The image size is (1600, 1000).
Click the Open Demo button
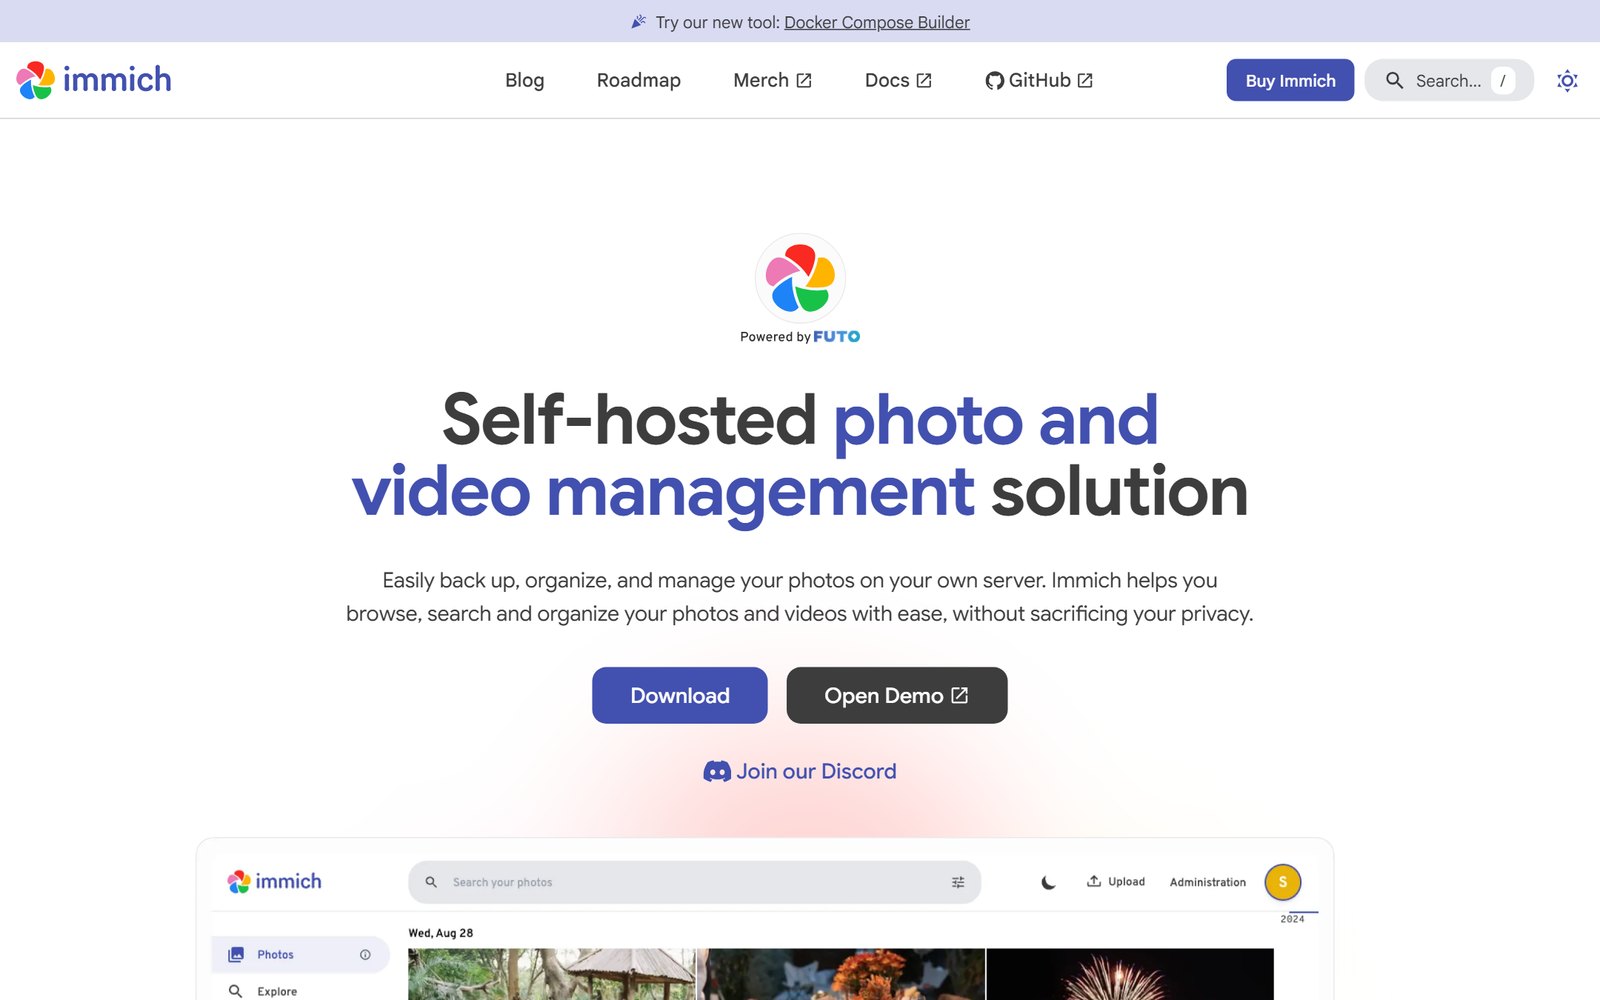[x=897, y=695]
